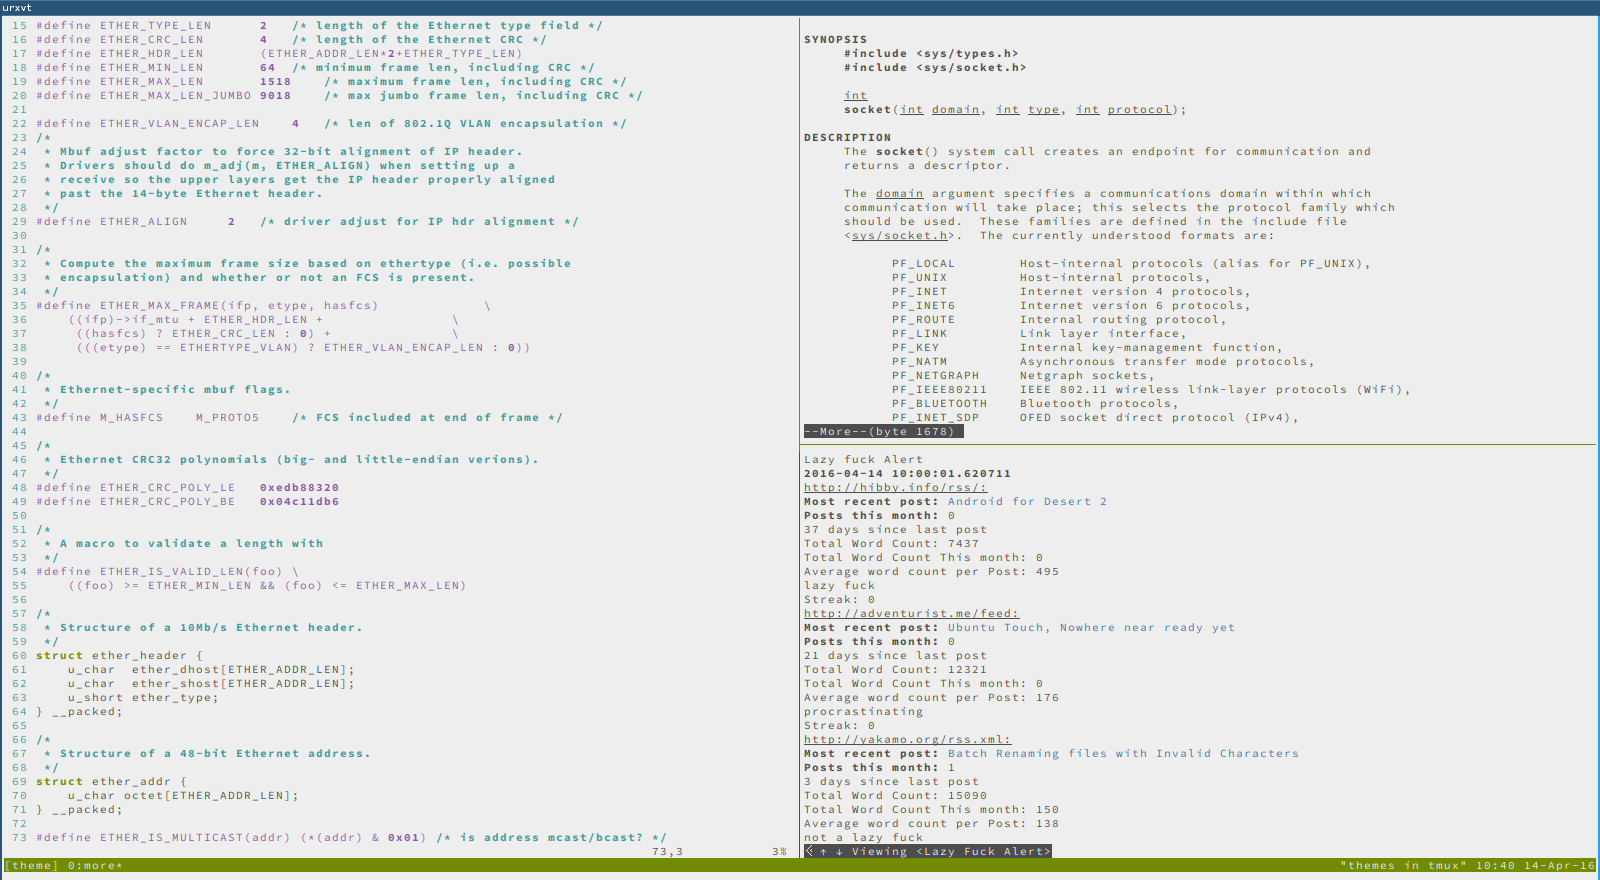This screenshot has width=1600, height=880.
Task: Click the 73,3 cursor position in vim ruler
Action: [x=667, y=852]
